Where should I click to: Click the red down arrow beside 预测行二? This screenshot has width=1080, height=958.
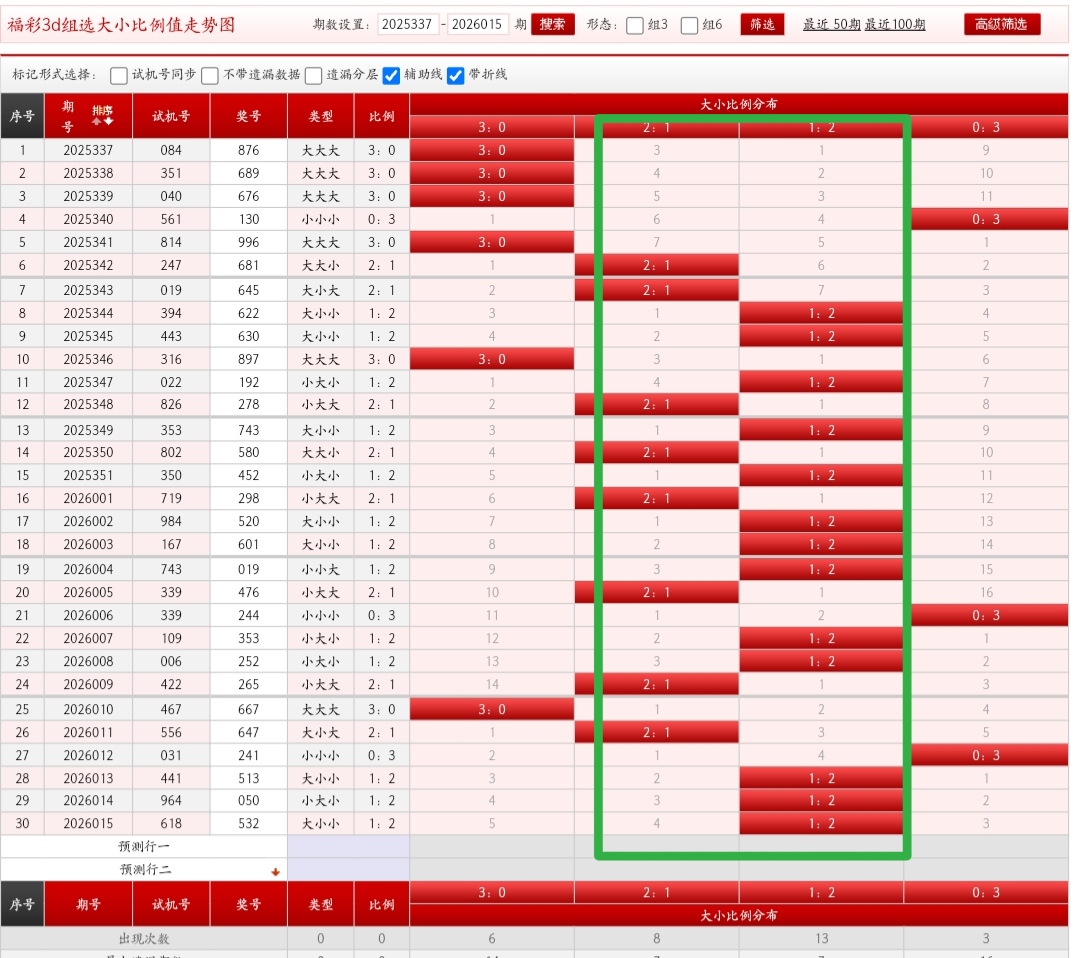tap(275, 871)
